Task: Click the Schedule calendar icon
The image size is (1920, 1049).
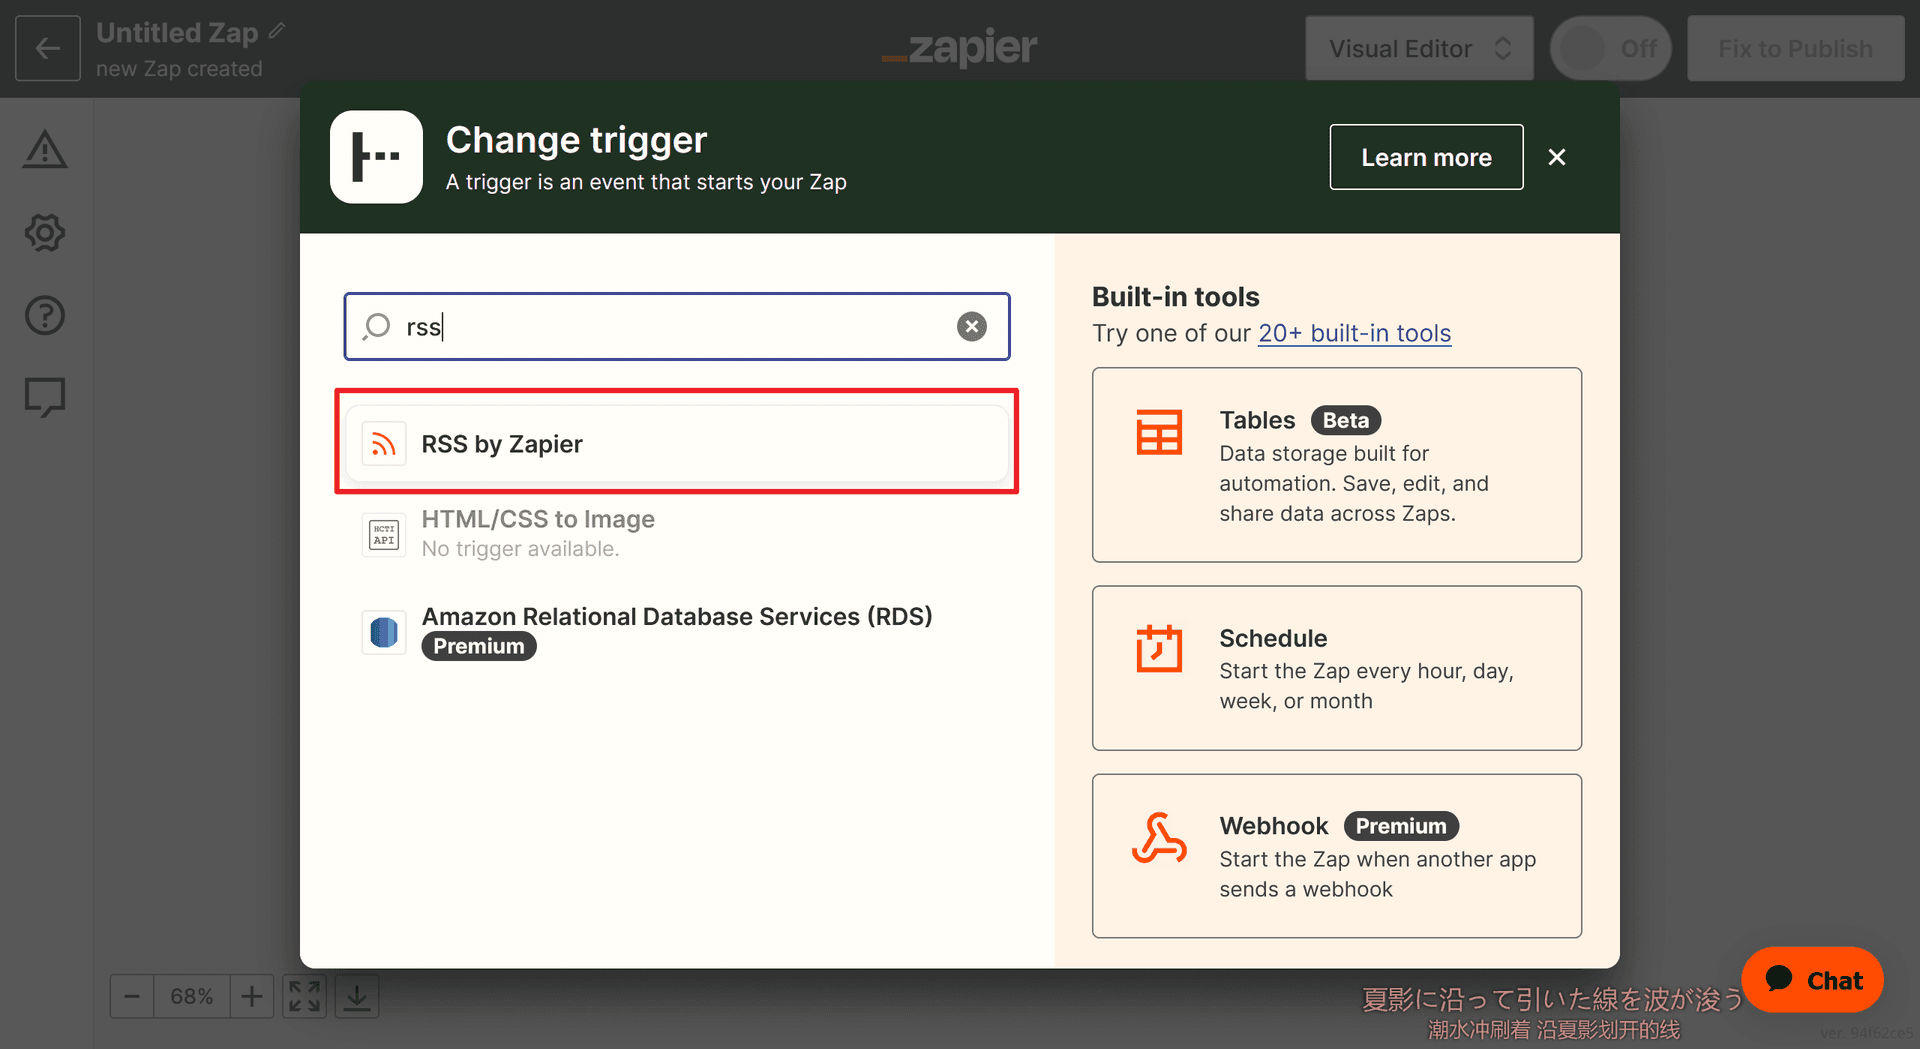Action: pos(1159,648)
